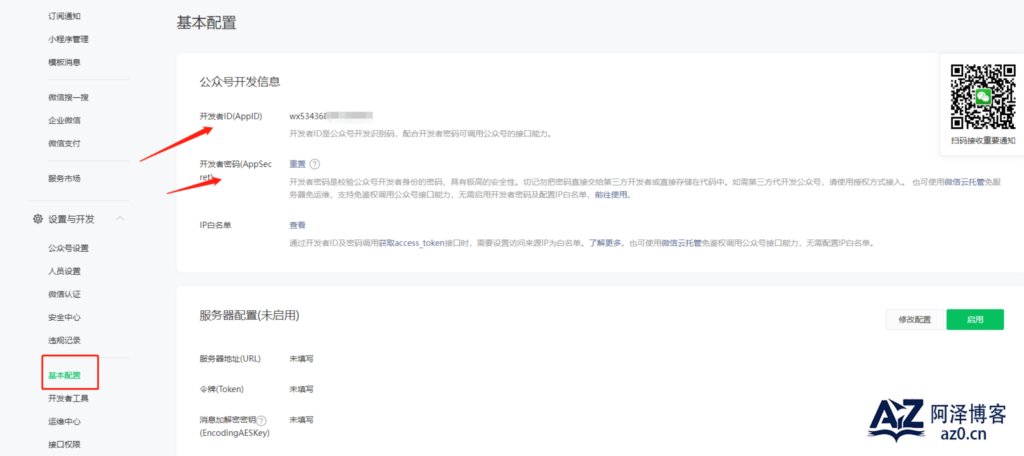Open 订阅通知 in the sidebar
The image size is (1024, 456).
64,16
